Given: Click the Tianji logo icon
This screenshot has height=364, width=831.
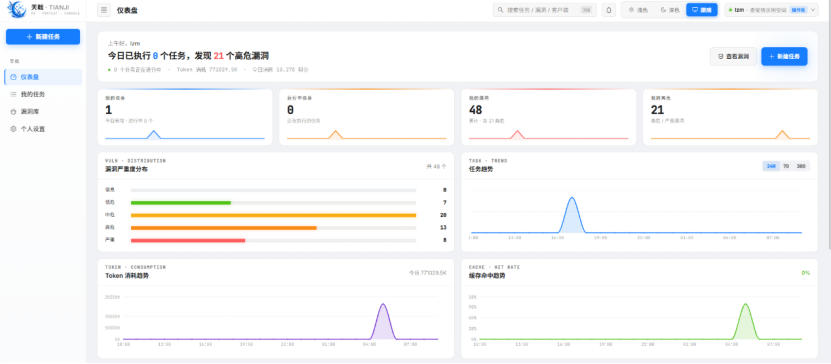Looking at the screenshot, I should 16,9.
